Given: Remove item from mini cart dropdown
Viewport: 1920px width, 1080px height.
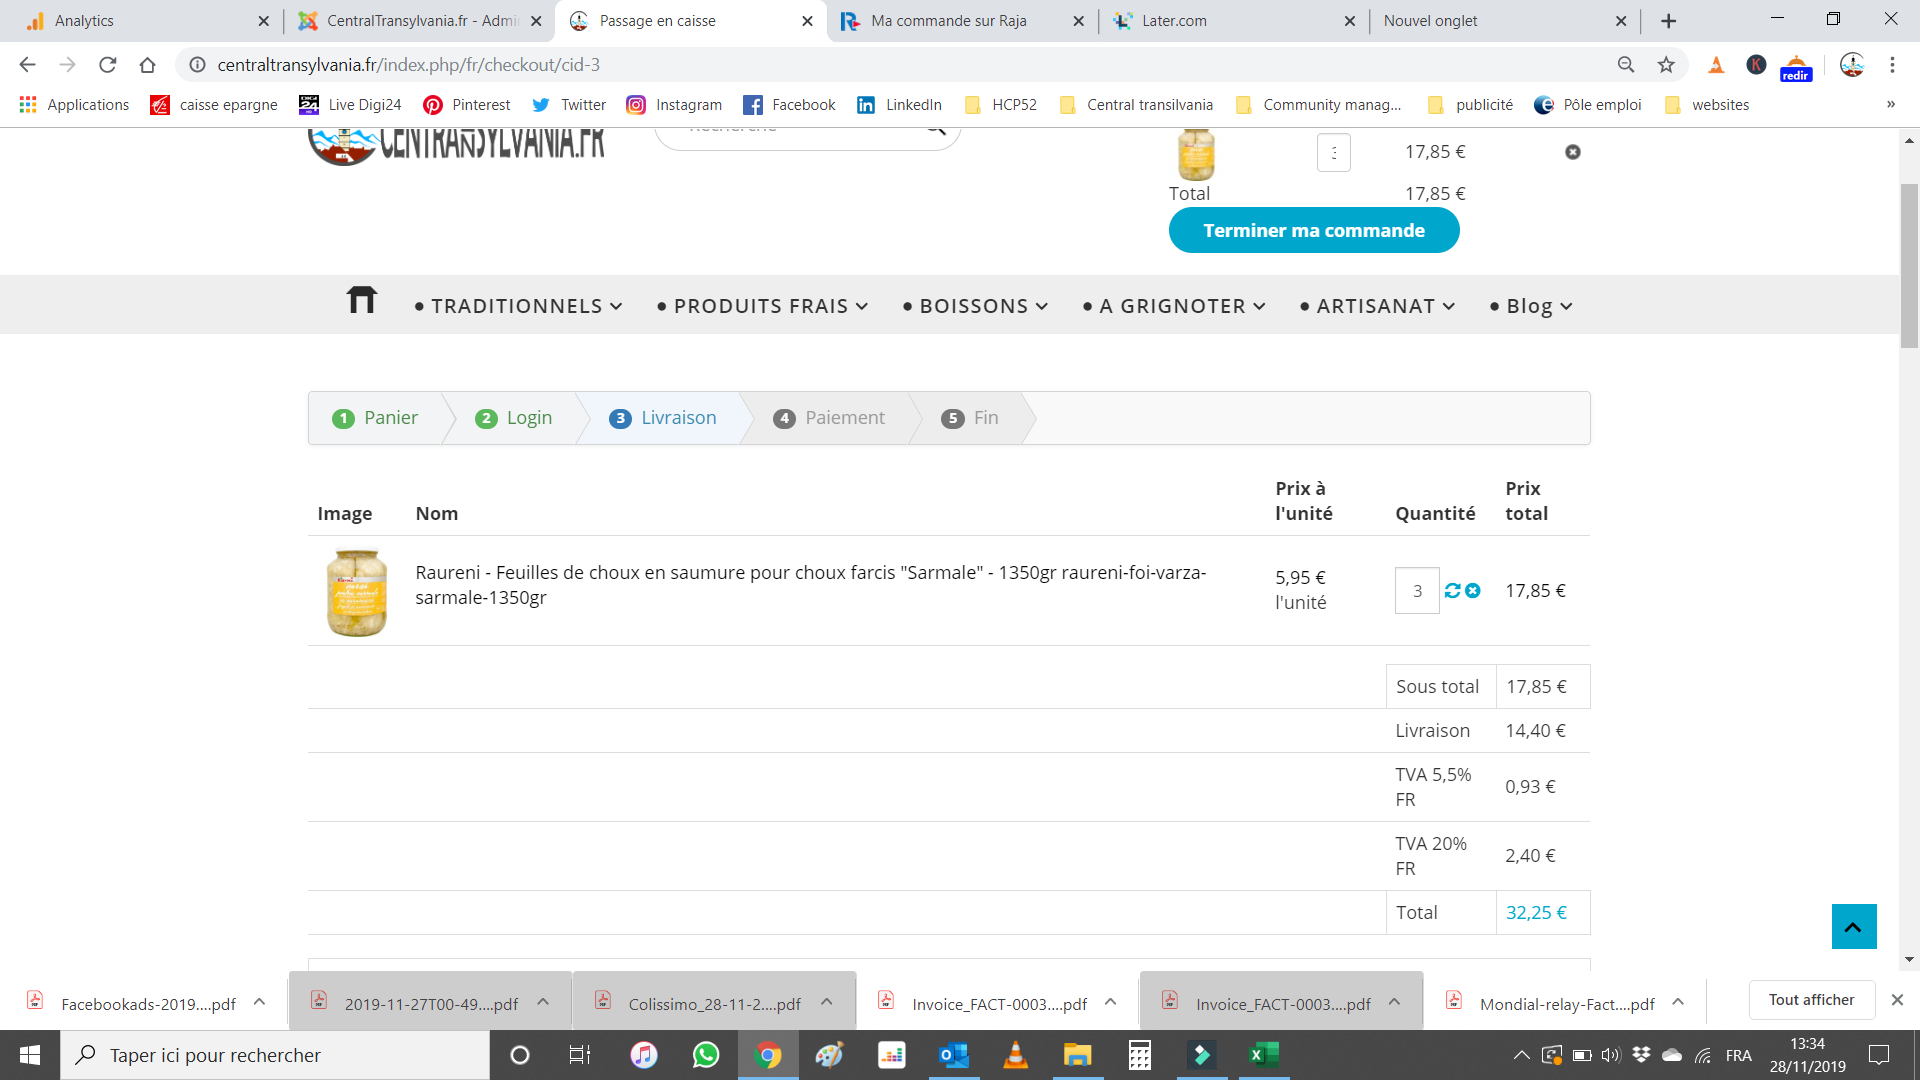Looking at the screenshot, I should point(1572,152).
